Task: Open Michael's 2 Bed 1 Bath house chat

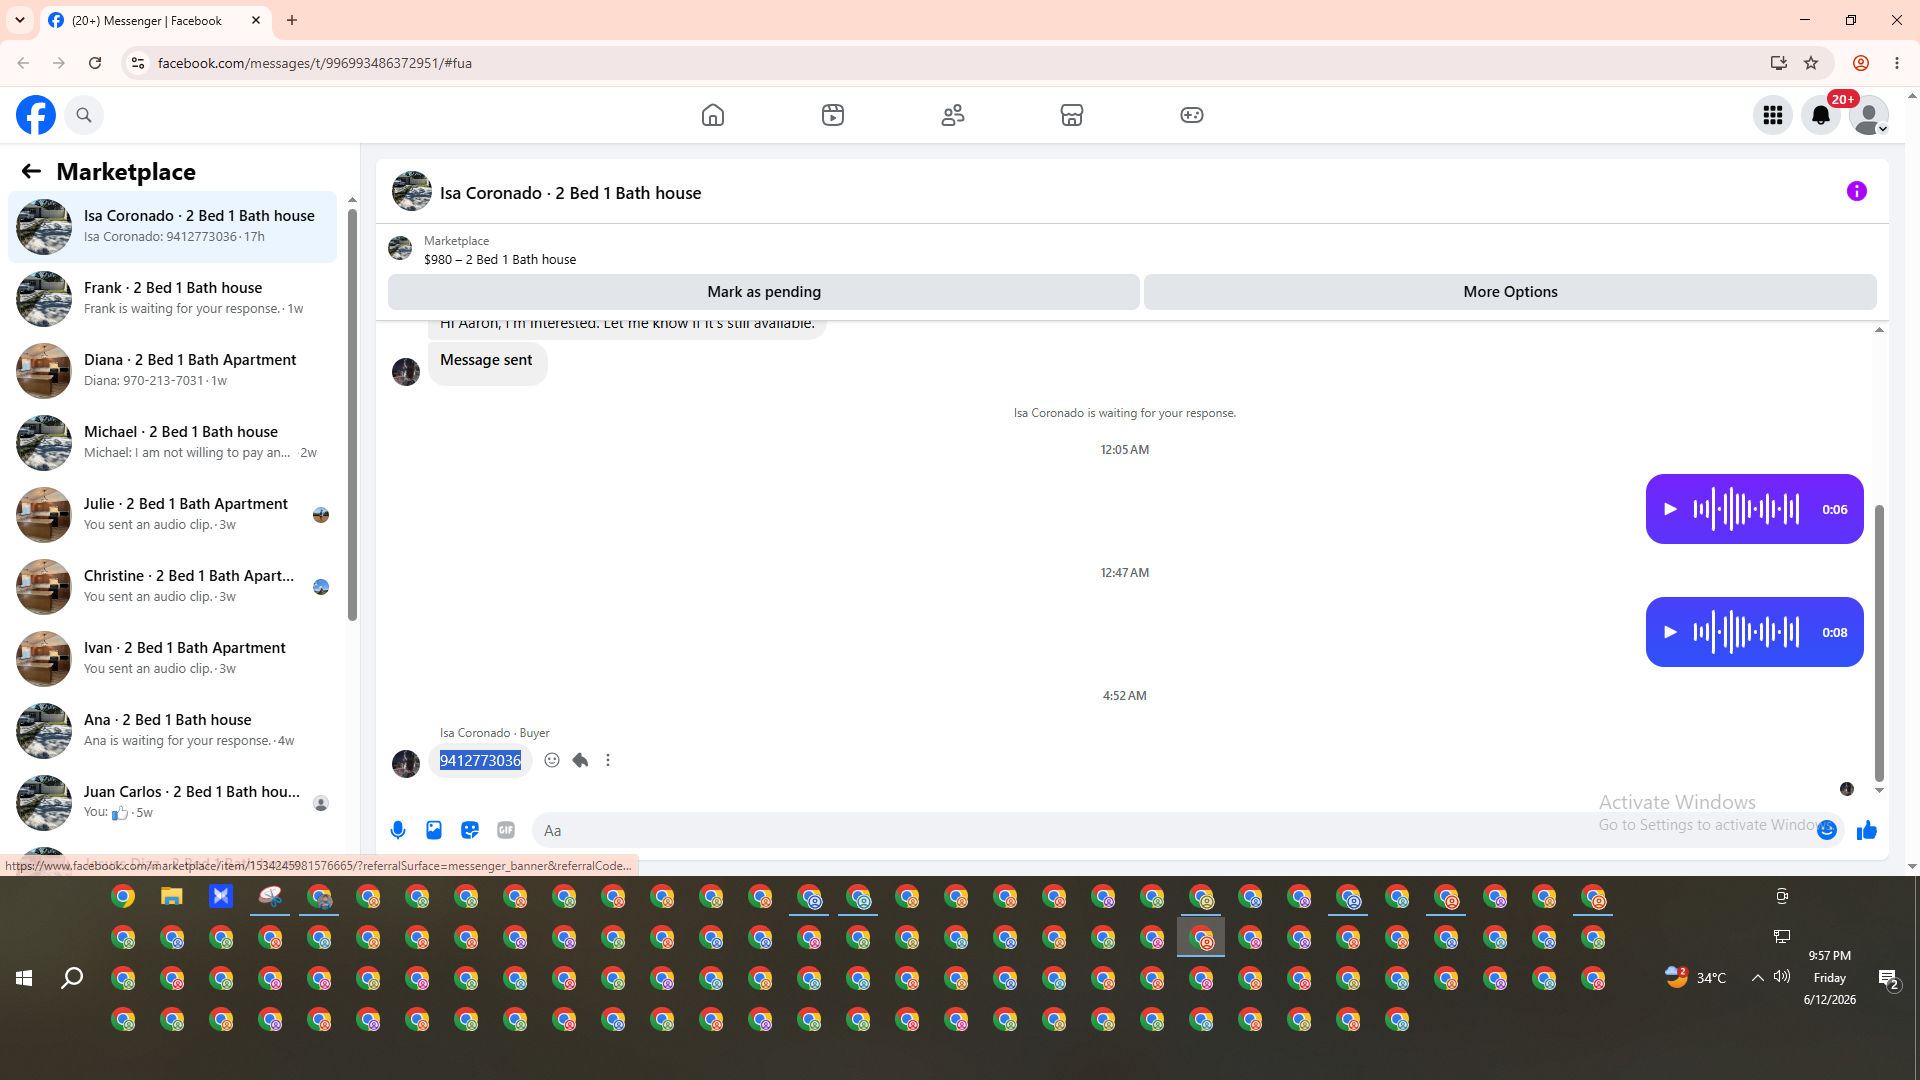Action: click(172, 443)
